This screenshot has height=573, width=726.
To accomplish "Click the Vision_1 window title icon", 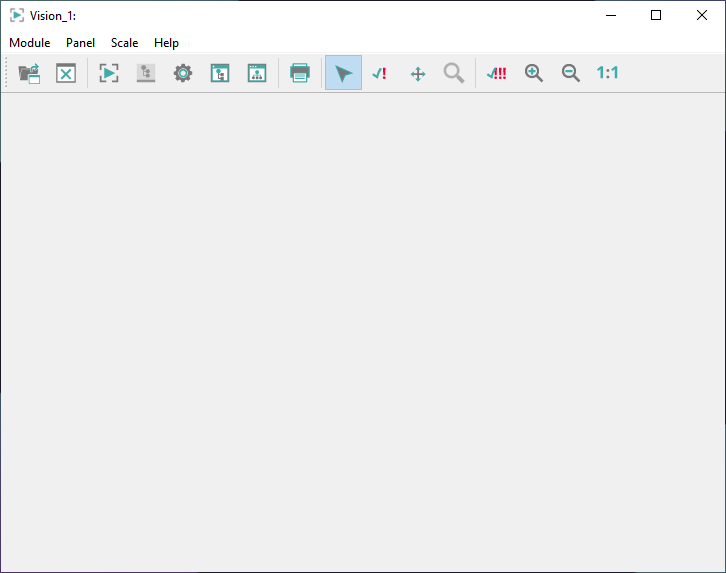I will click(x=17, y=15).
